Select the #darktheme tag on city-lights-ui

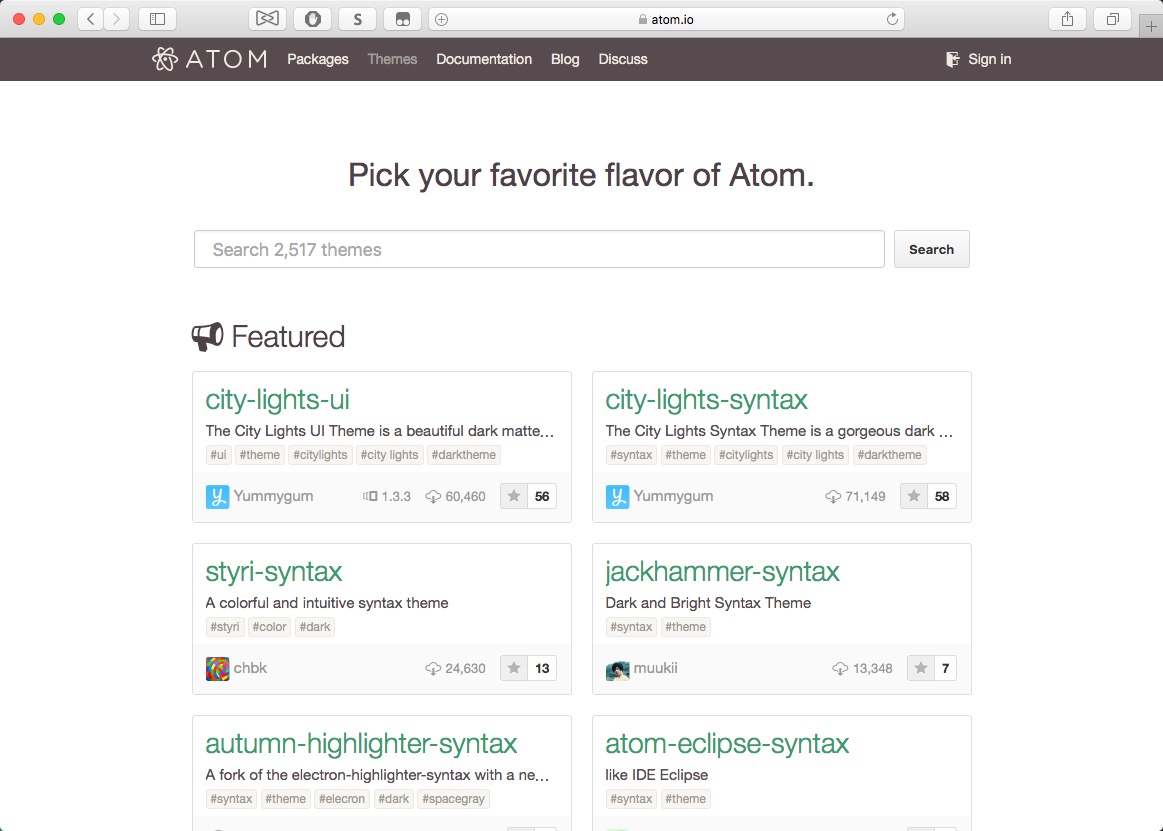point(464,455)
